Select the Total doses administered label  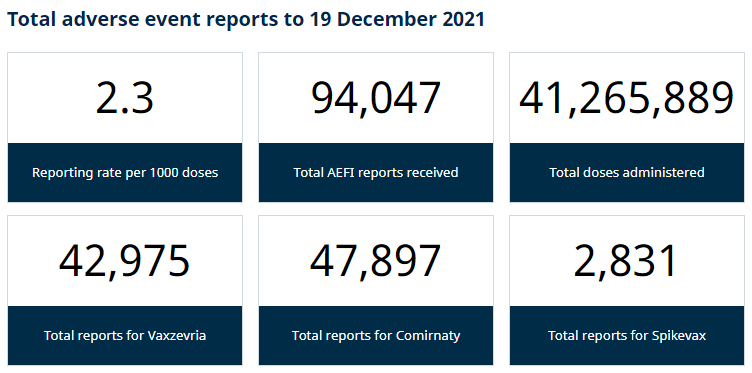(626, 173)
